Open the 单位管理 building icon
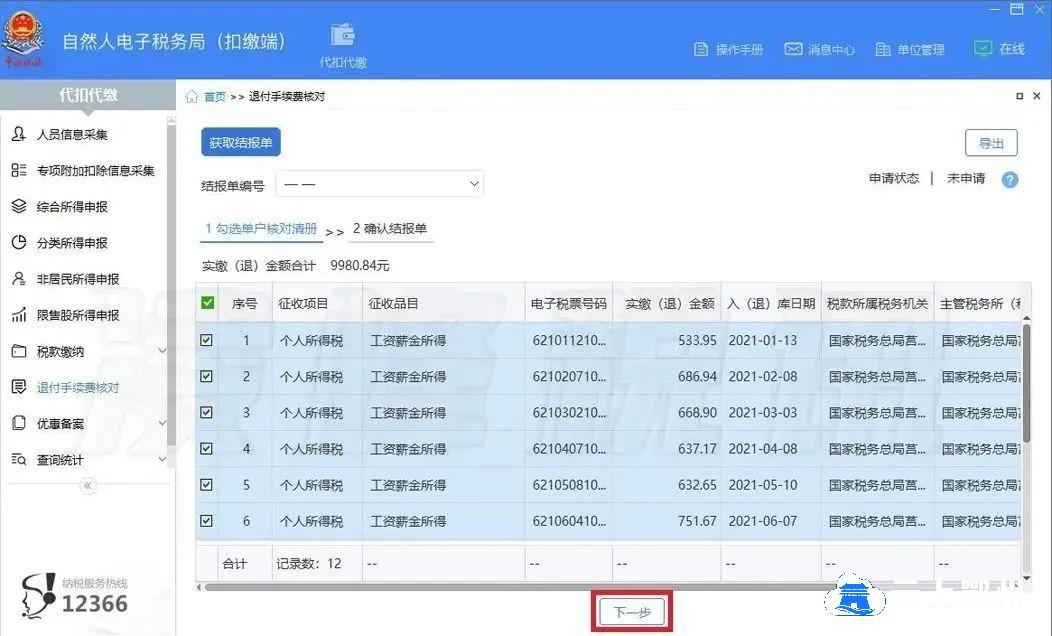This screenshot has height=636, width=1052. click(883, 50)
